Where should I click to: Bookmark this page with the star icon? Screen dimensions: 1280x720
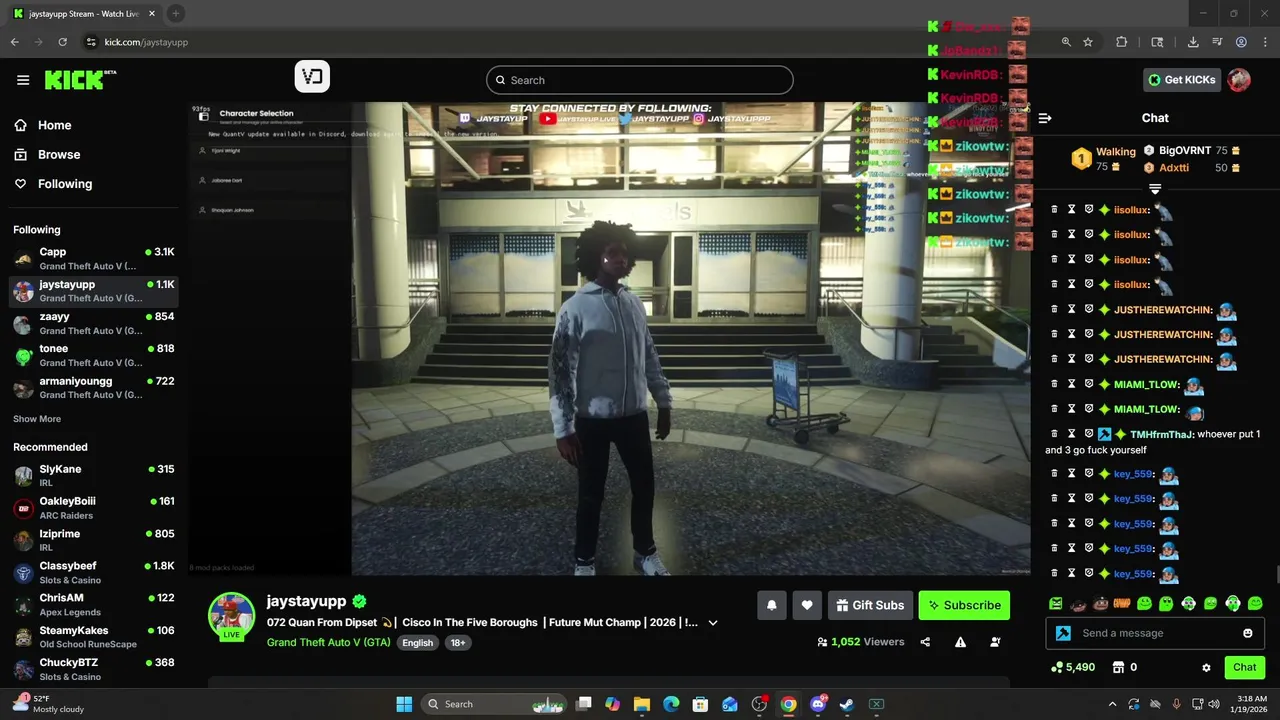pyautogui.click(x=1088, y=42)
